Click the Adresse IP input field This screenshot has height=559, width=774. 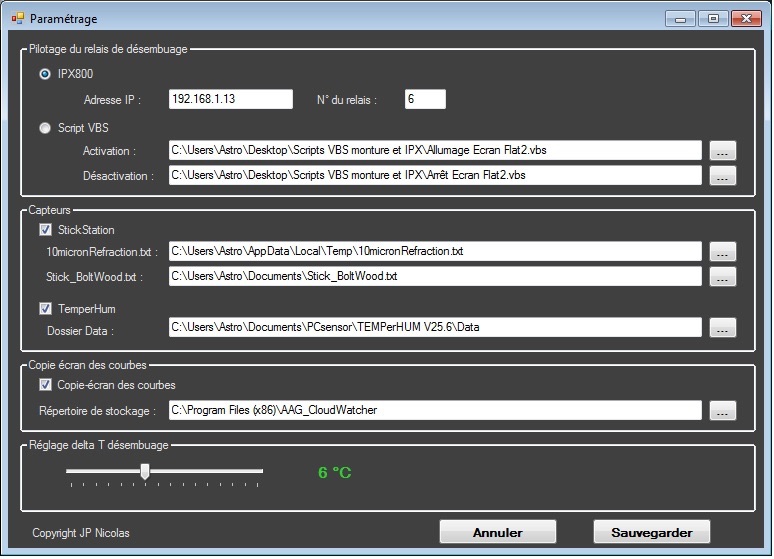pos(231,99)
